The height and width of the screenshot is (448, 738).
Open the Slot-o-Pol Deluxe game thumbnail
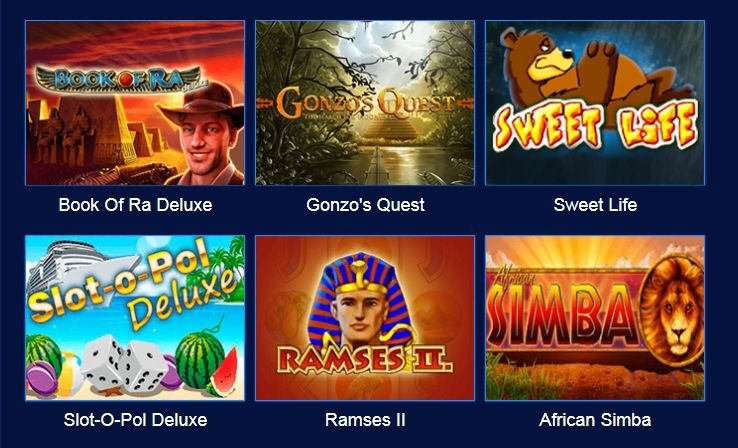[x=135, y=318]
